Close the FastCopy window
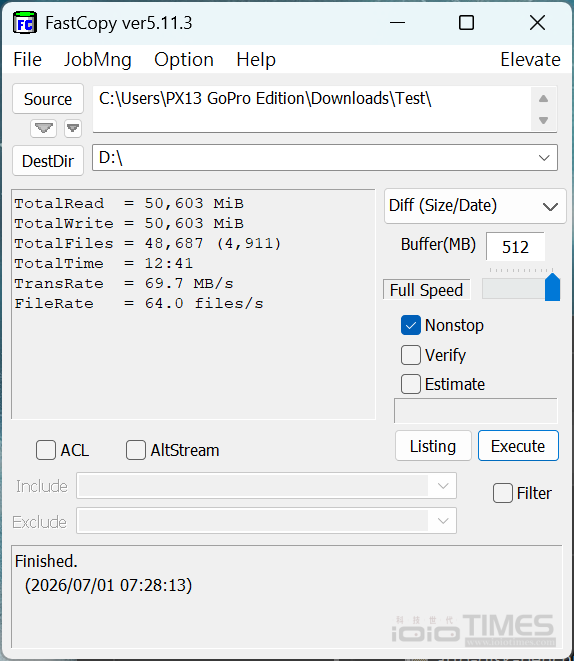The width and height of the screenshot is (574, 661). pyautogui.click(x=537, y=23)
